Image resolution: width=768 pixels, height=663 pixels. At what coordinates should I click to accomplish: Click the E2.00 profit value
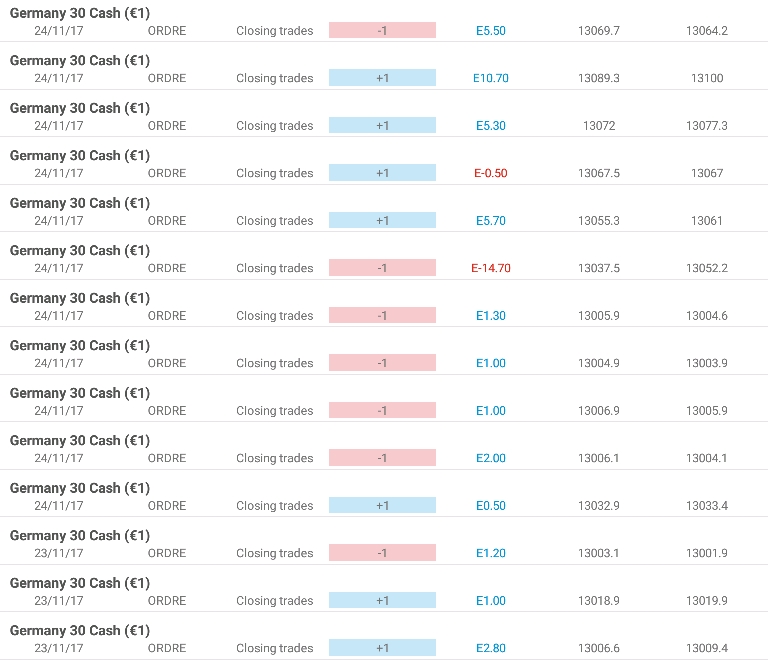pos(490,458)
